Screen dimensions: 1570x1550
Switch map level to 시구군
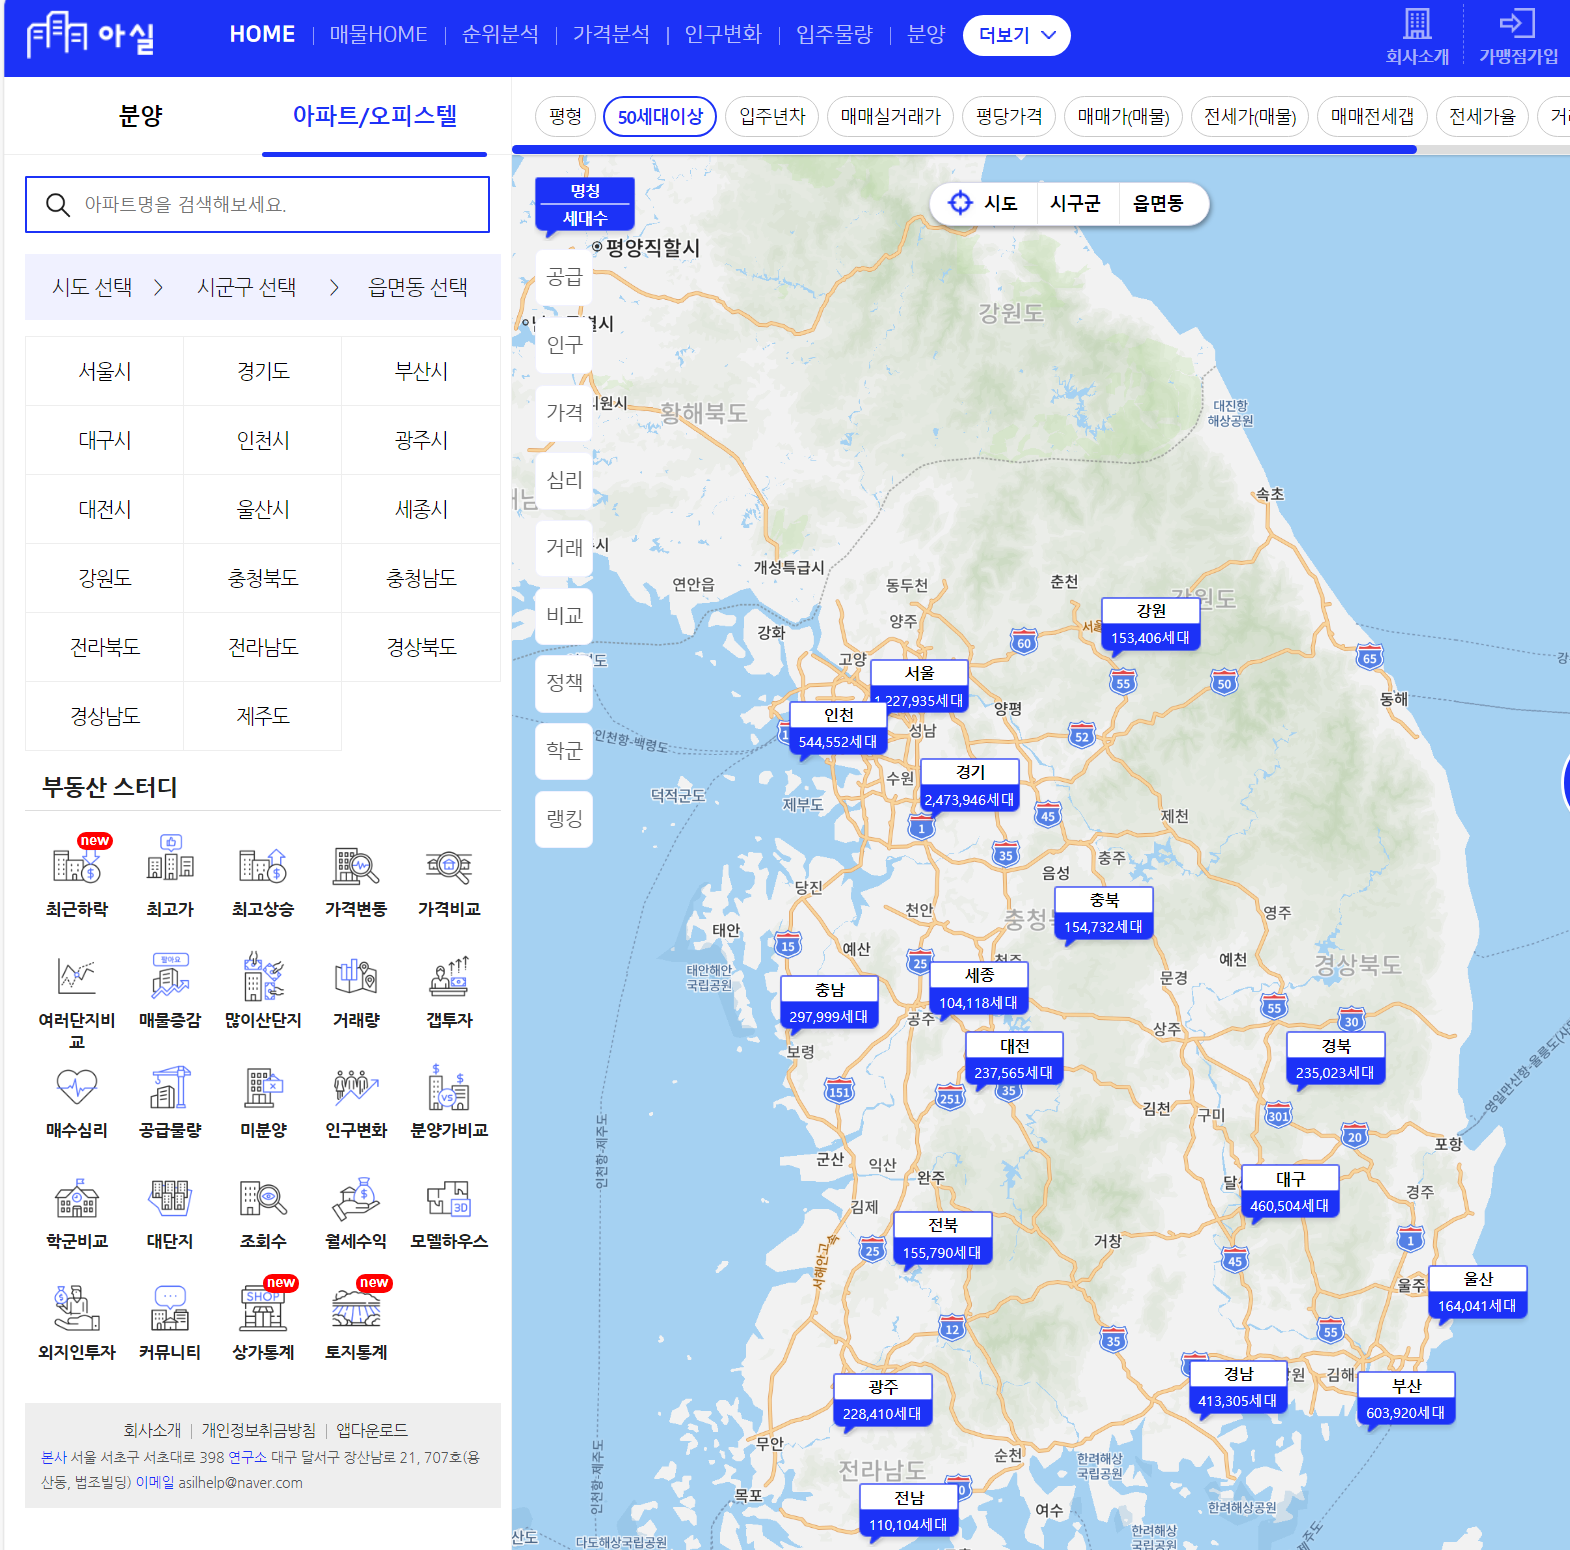click(x=1075, y=203)
